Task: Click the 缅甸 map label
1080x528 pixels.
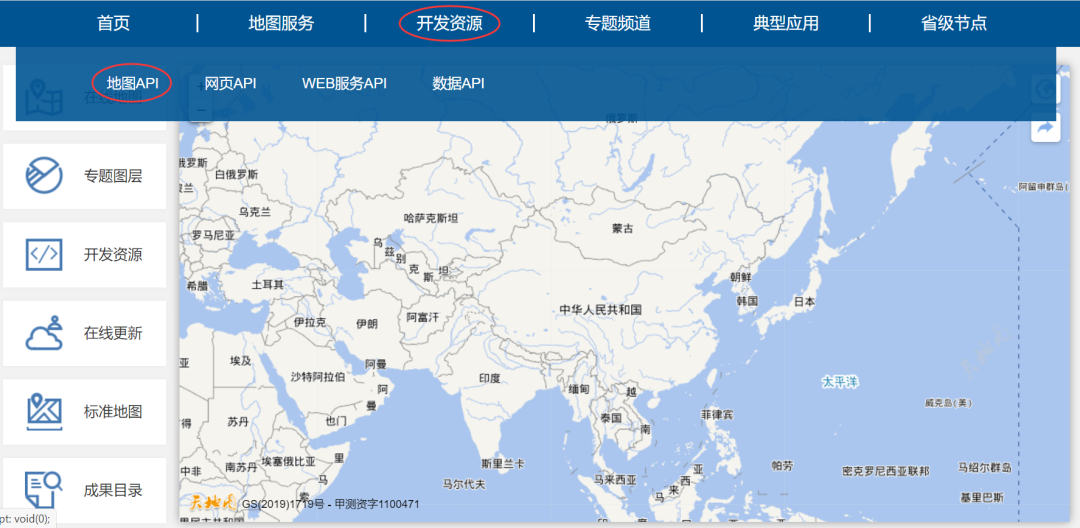Action: click(x=579, y=389)
